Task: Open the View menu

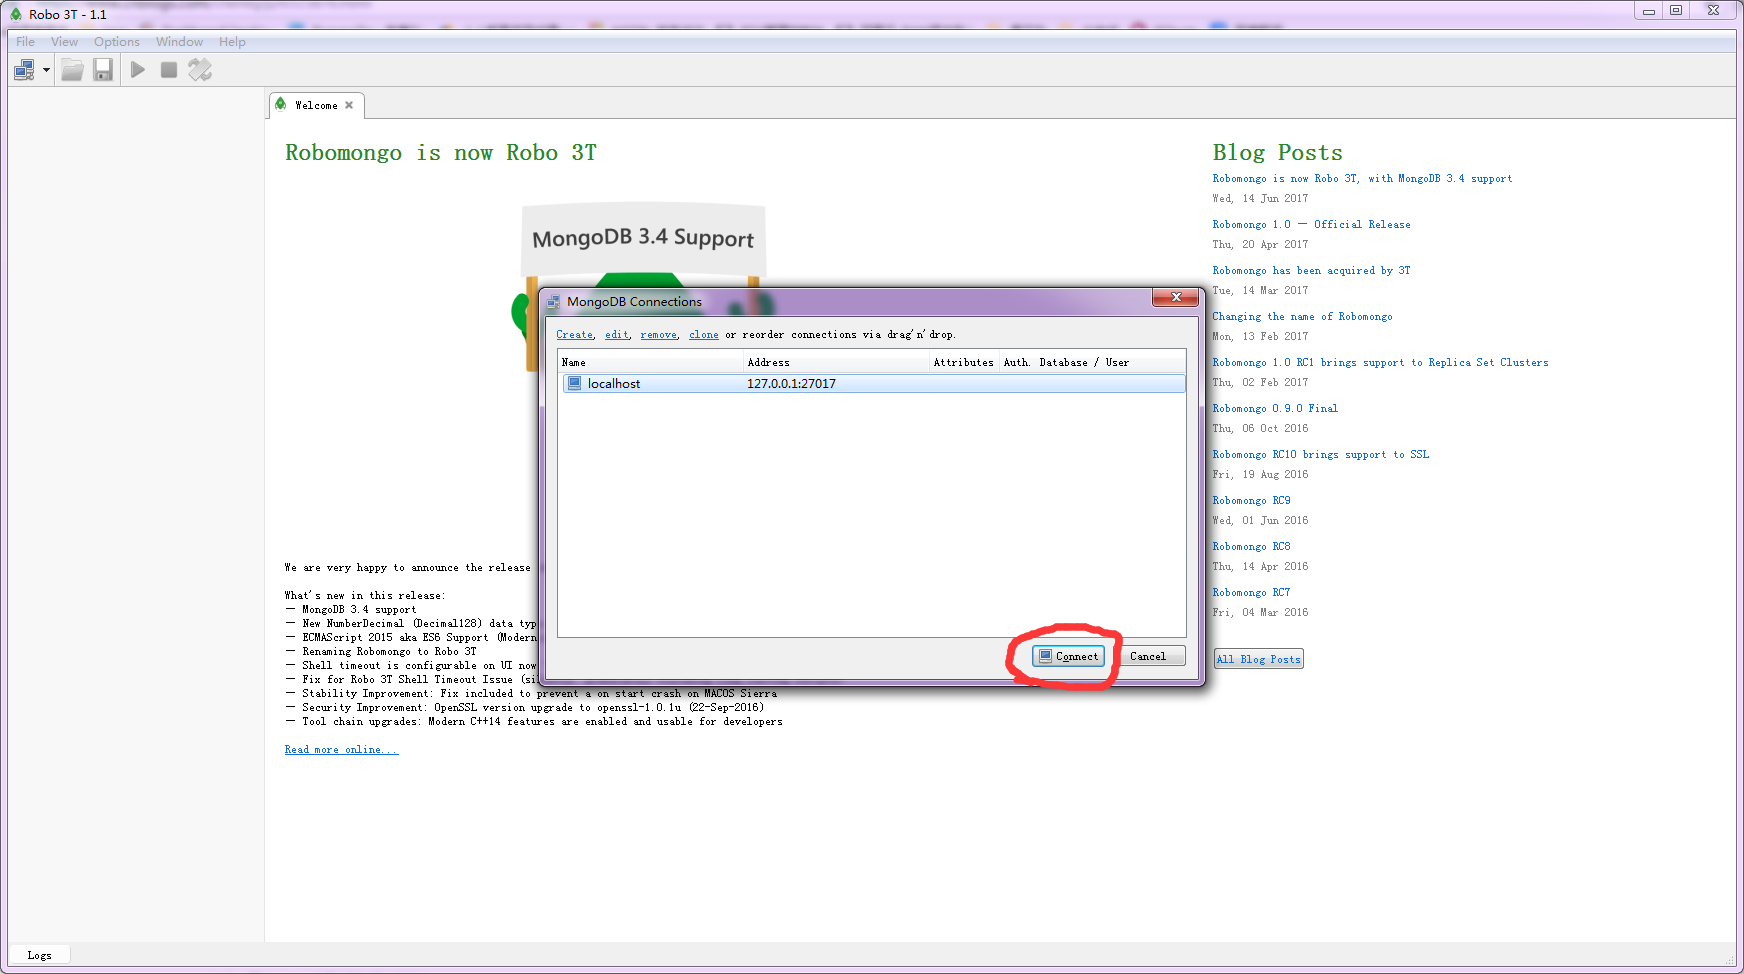Action: coord(64,42)
